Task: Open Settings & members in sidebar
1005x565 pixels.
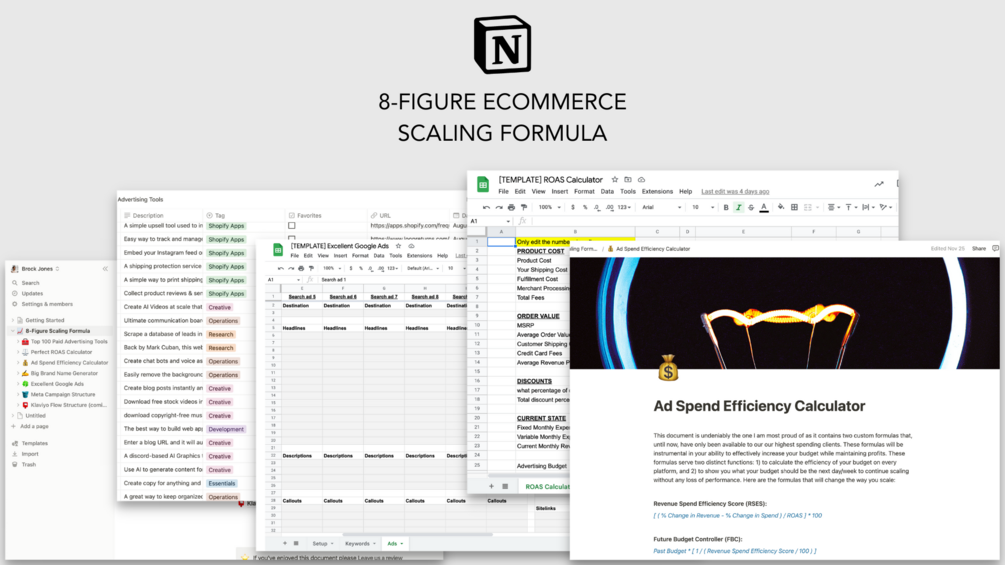Action: click(x=42, y=304)
